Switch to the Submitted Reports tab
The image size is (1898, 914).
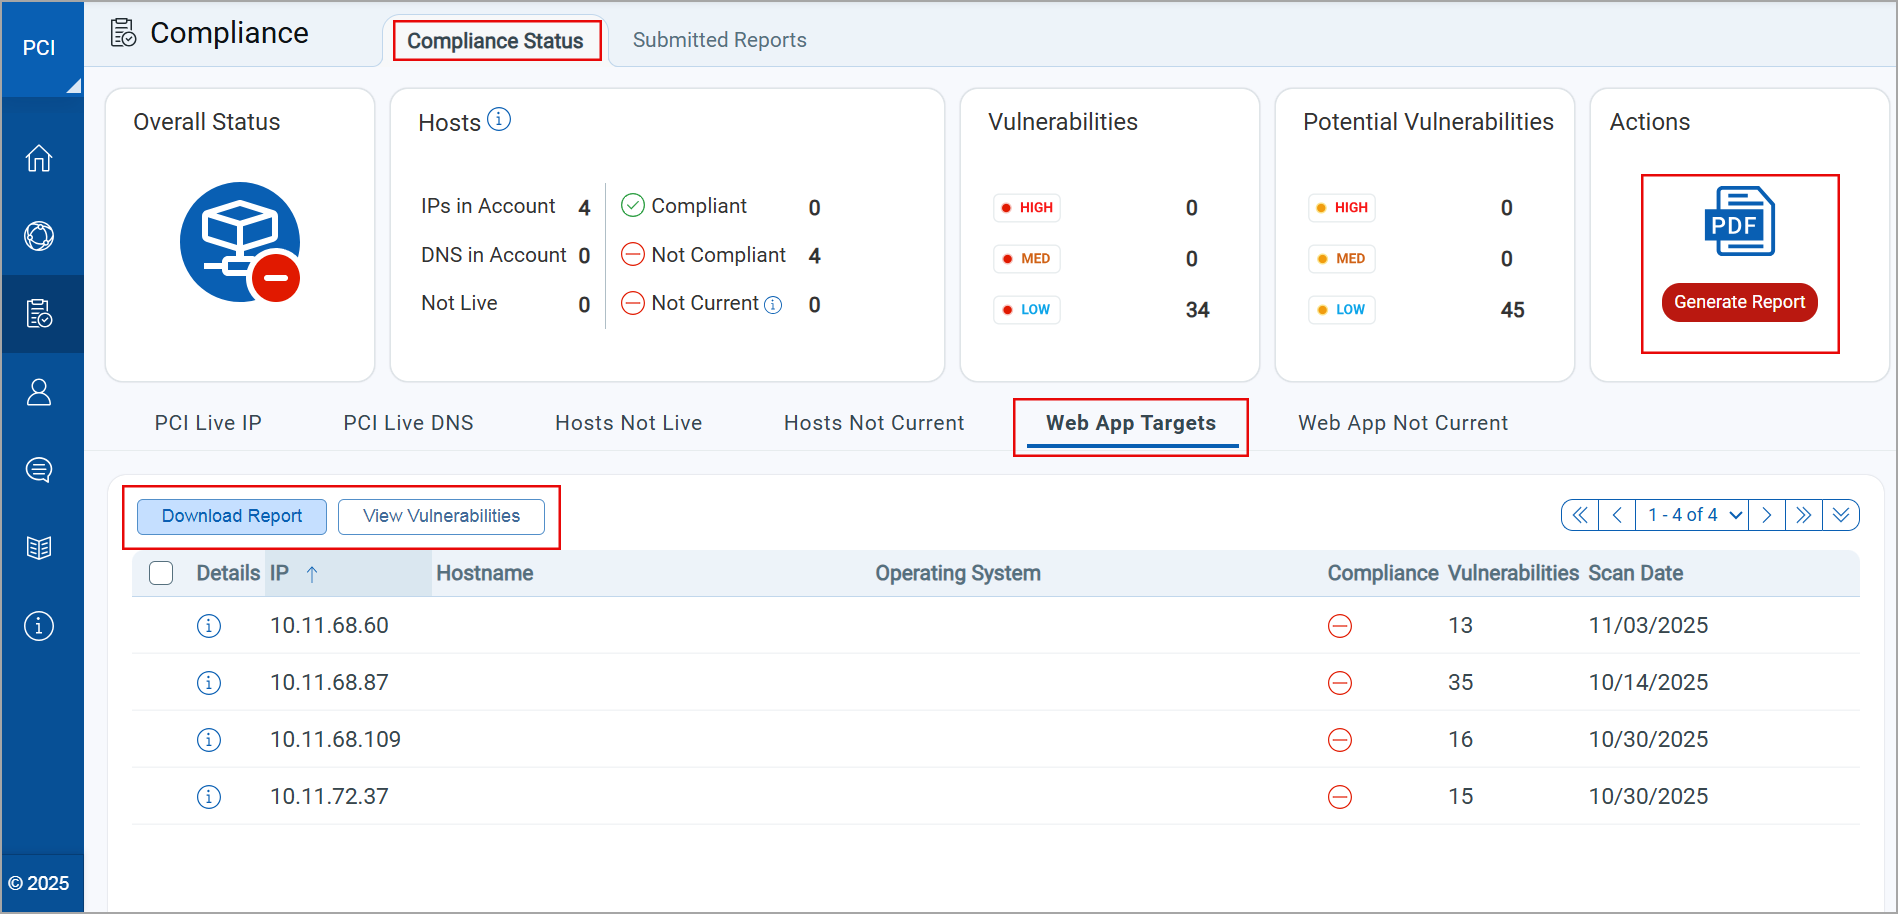click(x=719, y=40)
